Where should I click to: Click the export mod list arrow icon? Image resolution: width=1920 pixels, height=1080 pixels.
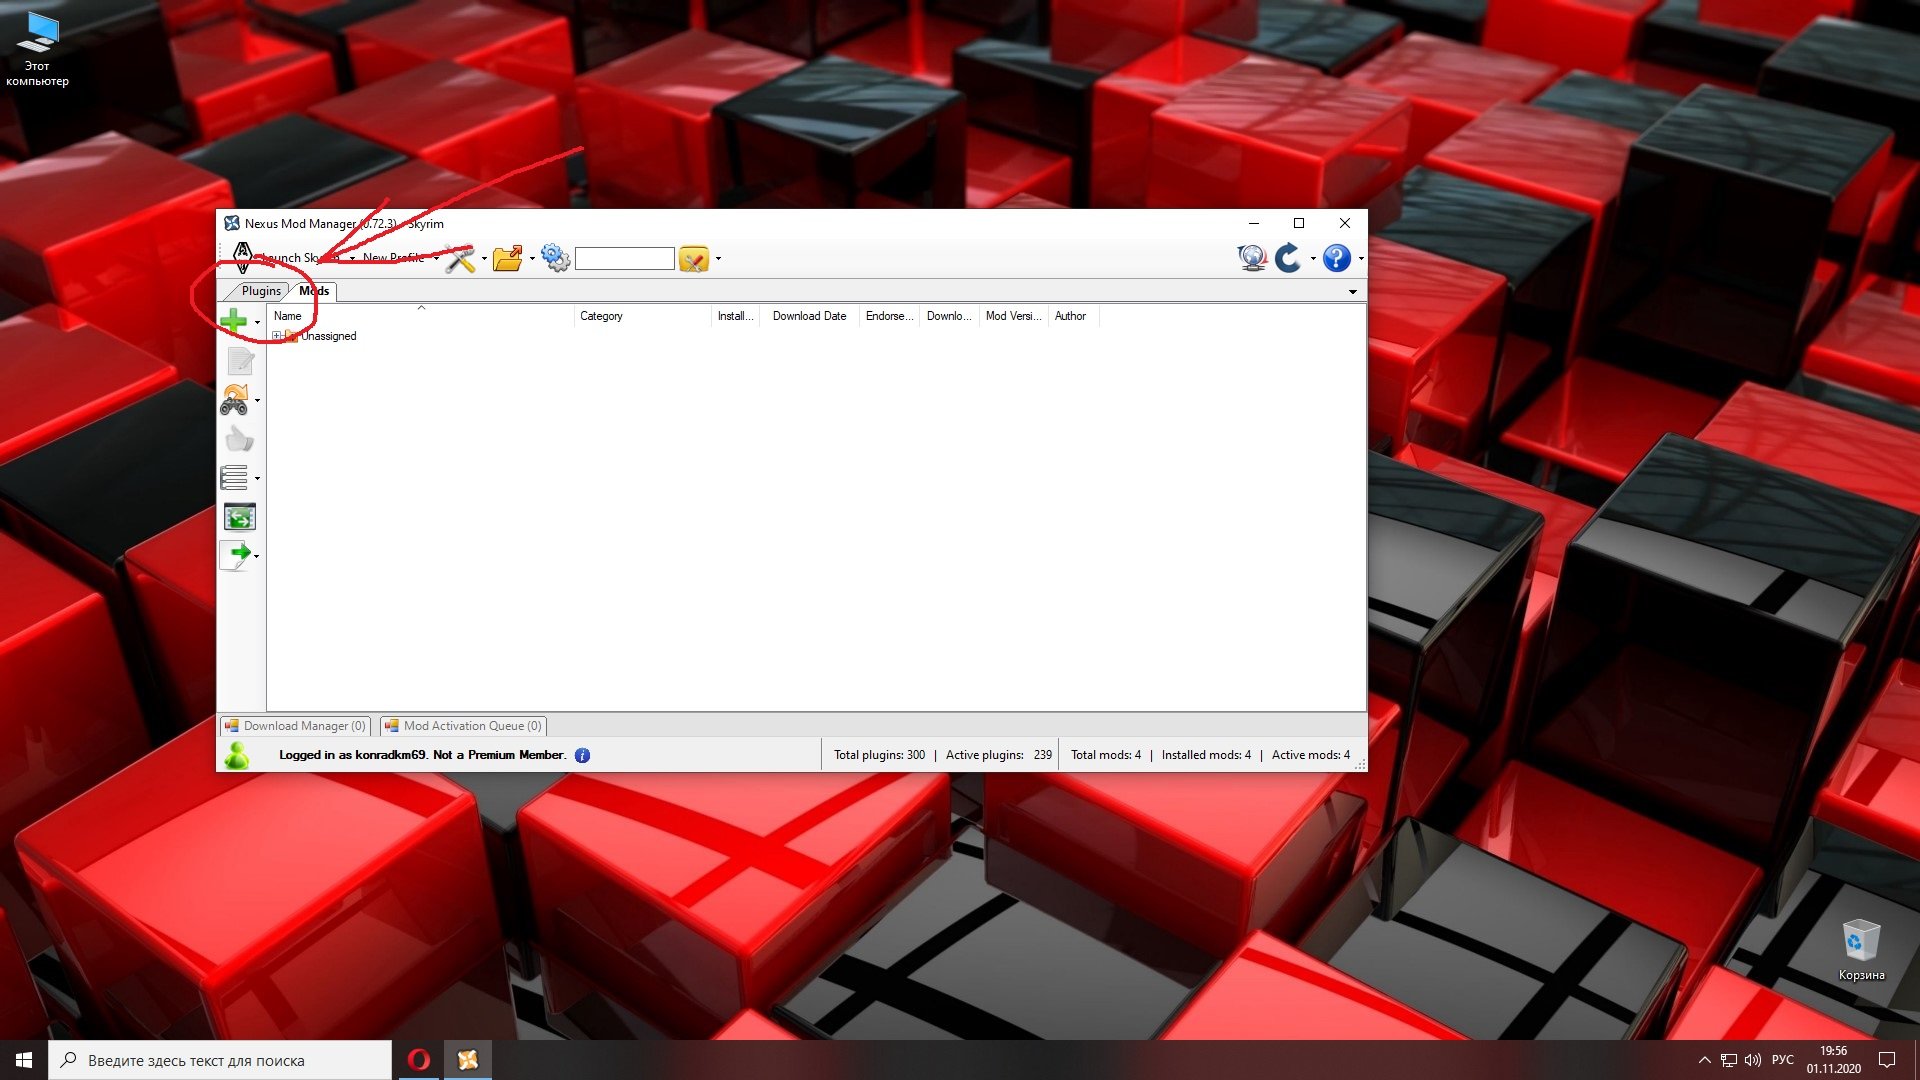(x=235, y=555)
